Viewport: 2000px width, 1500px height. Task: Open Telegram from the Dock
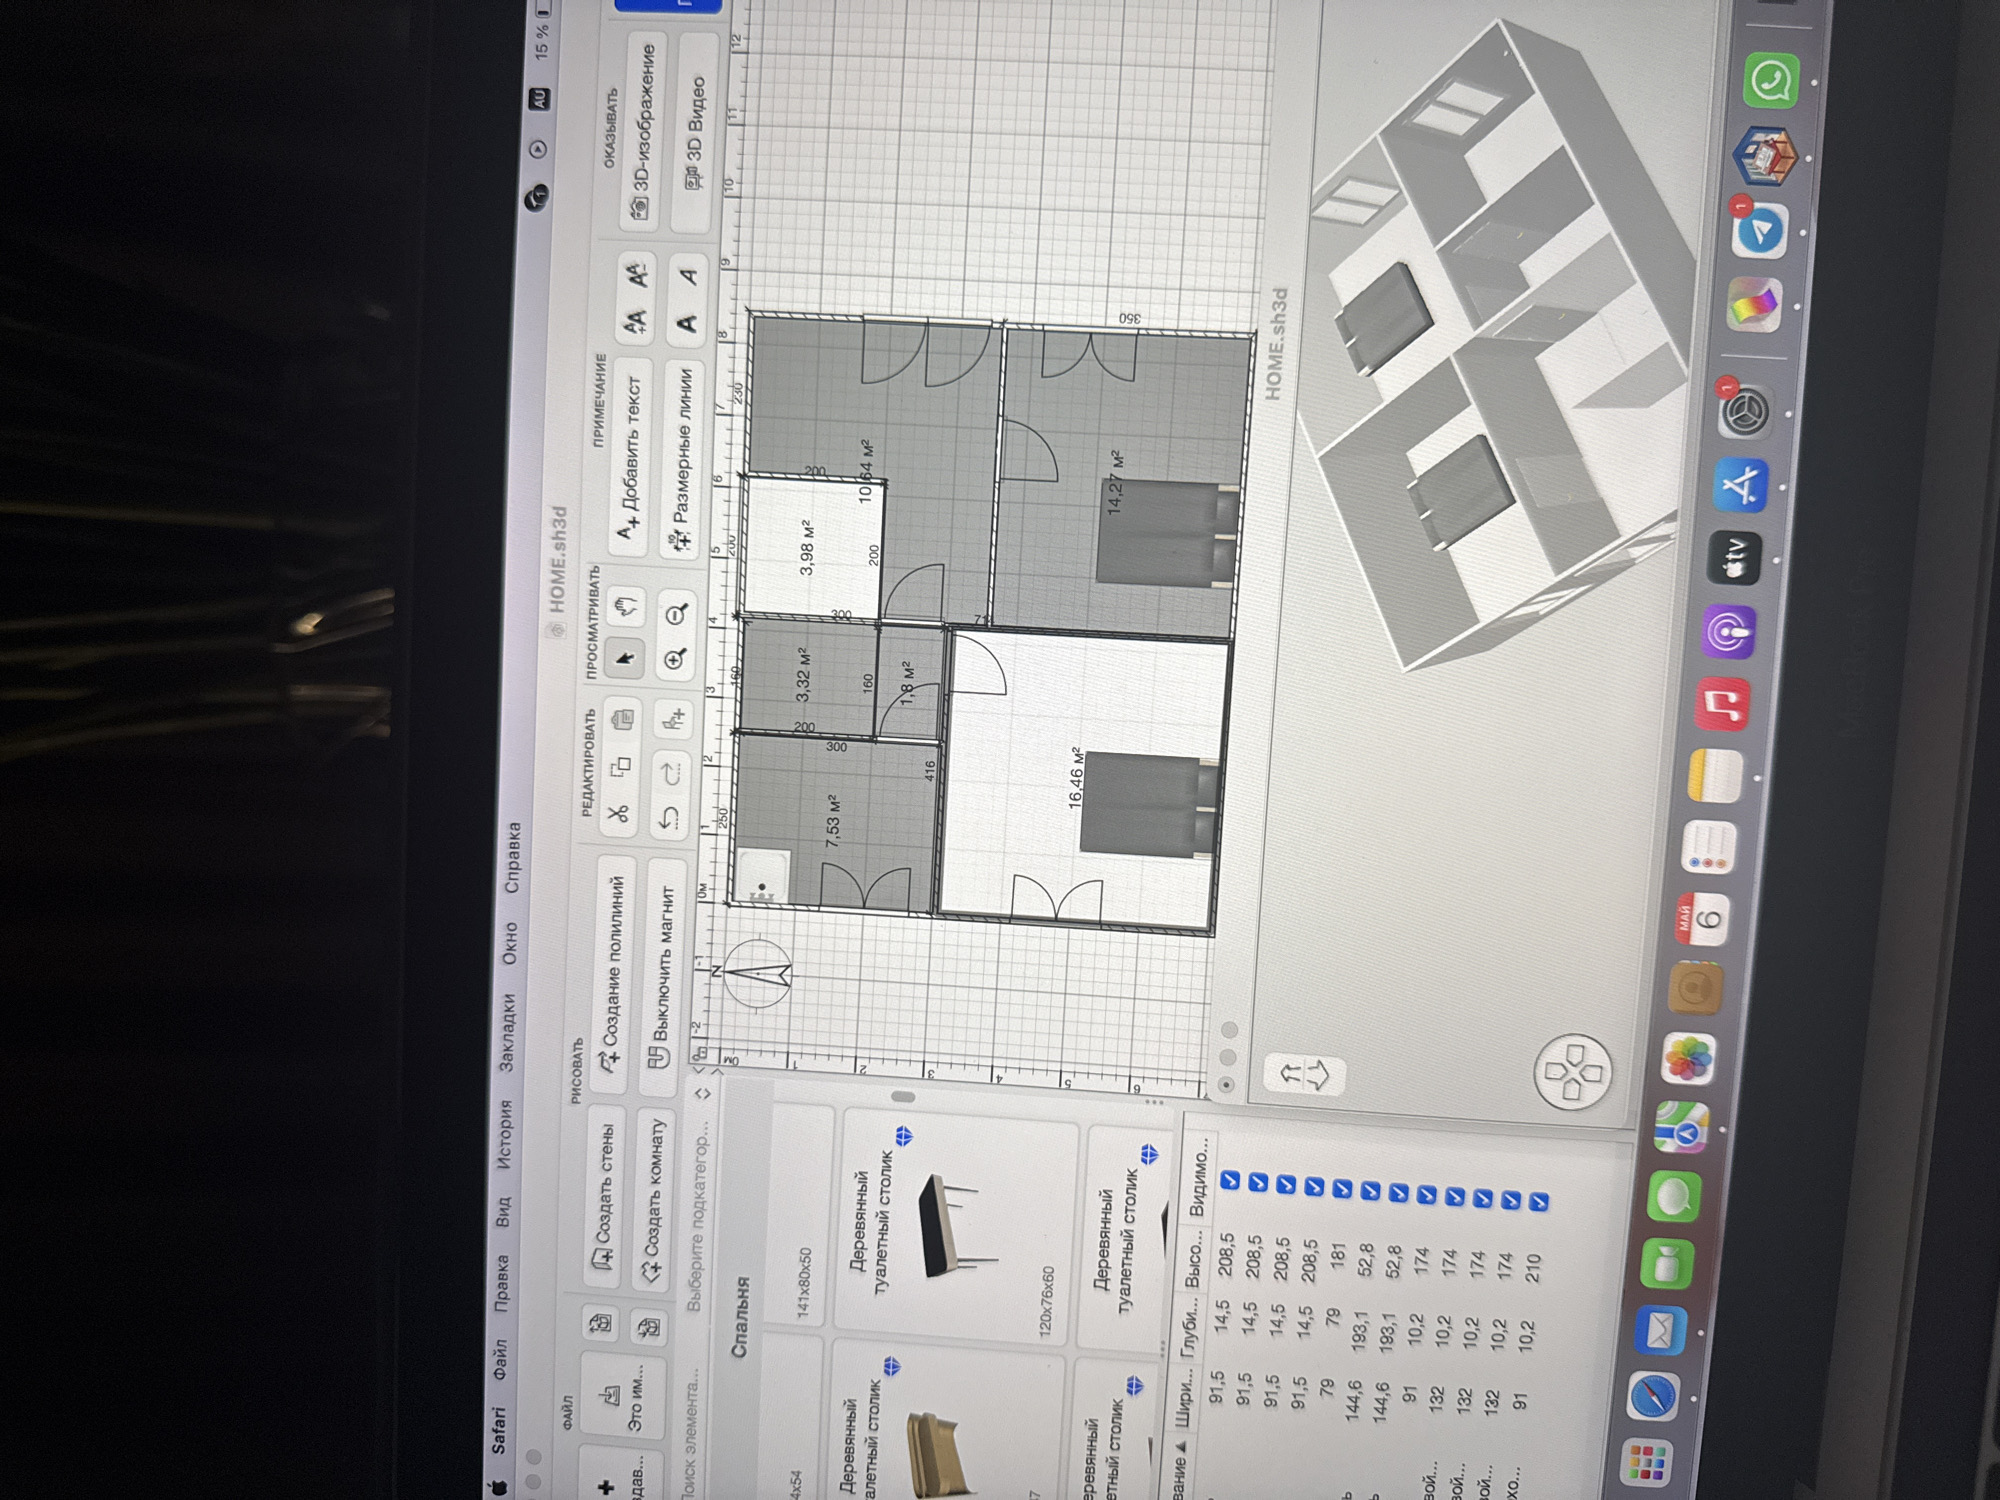1761,229
